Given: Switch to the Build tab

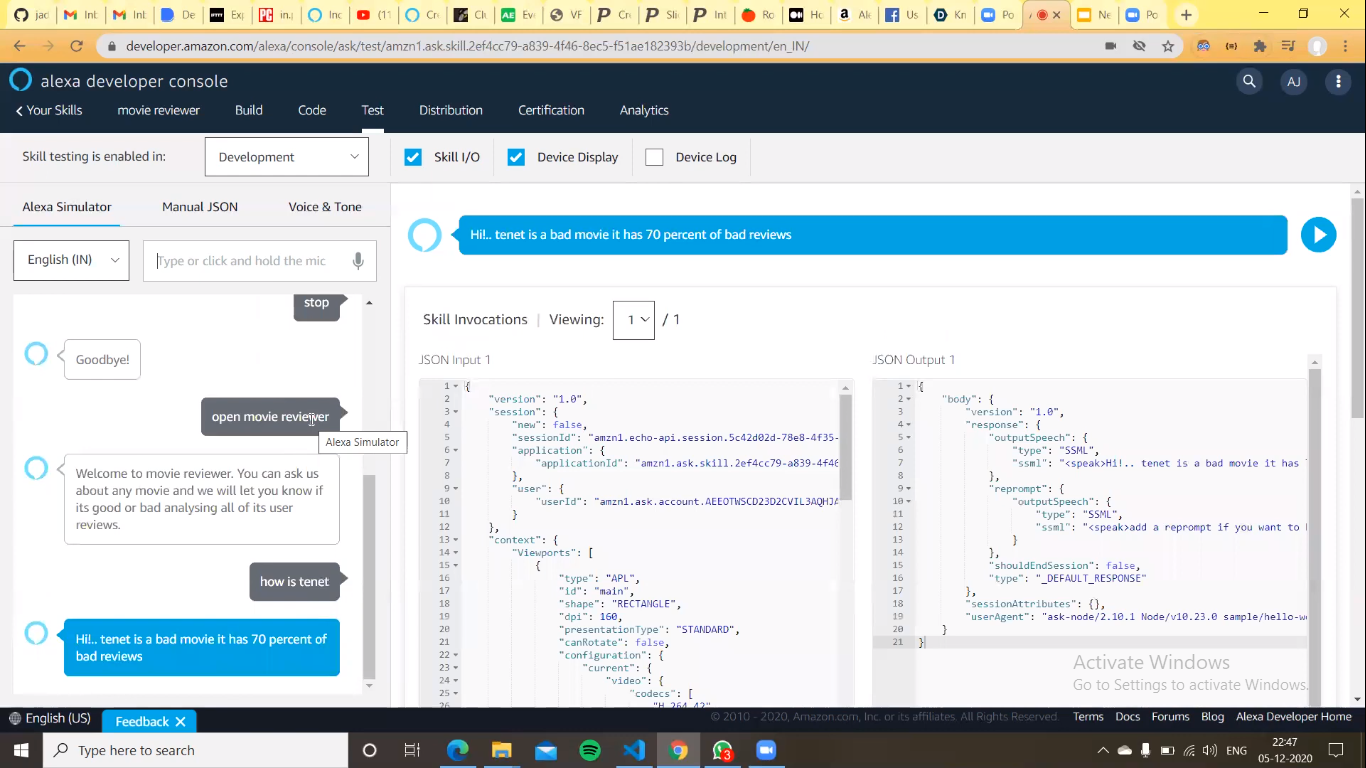Looking at the screenshot, I should [x=249, y=110].
